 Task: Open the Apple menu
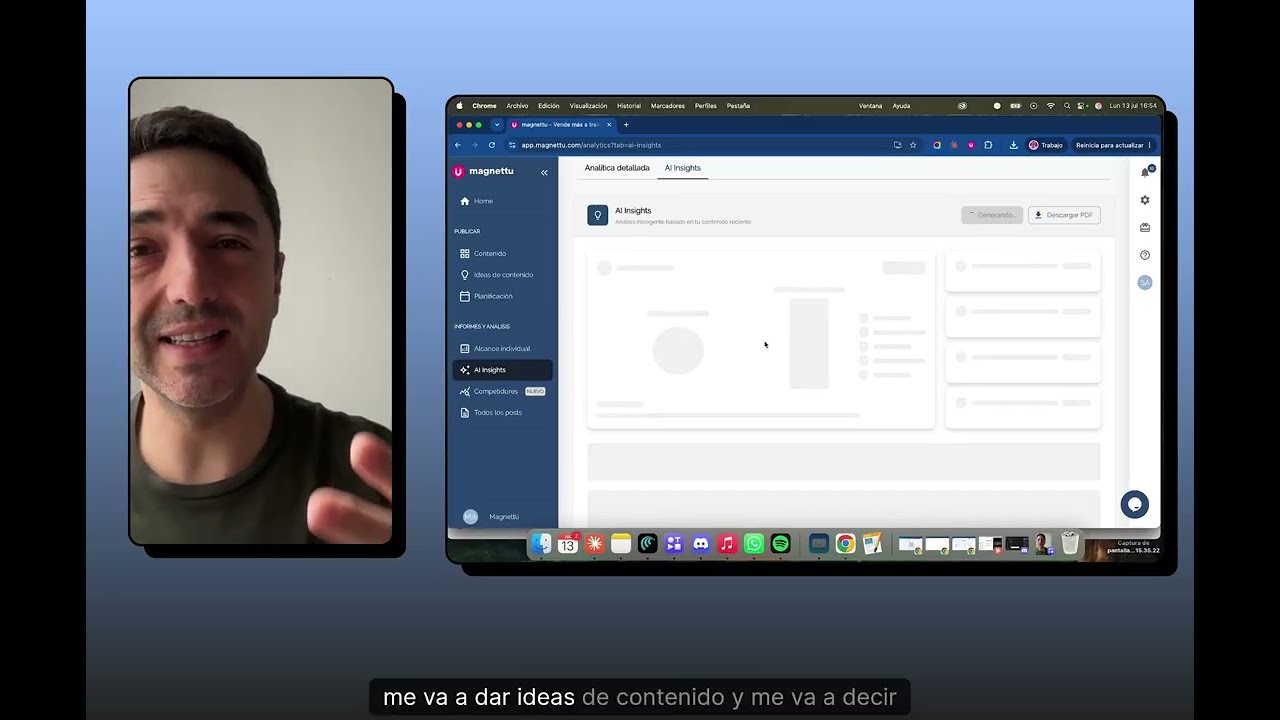click(x=460, y=106)
